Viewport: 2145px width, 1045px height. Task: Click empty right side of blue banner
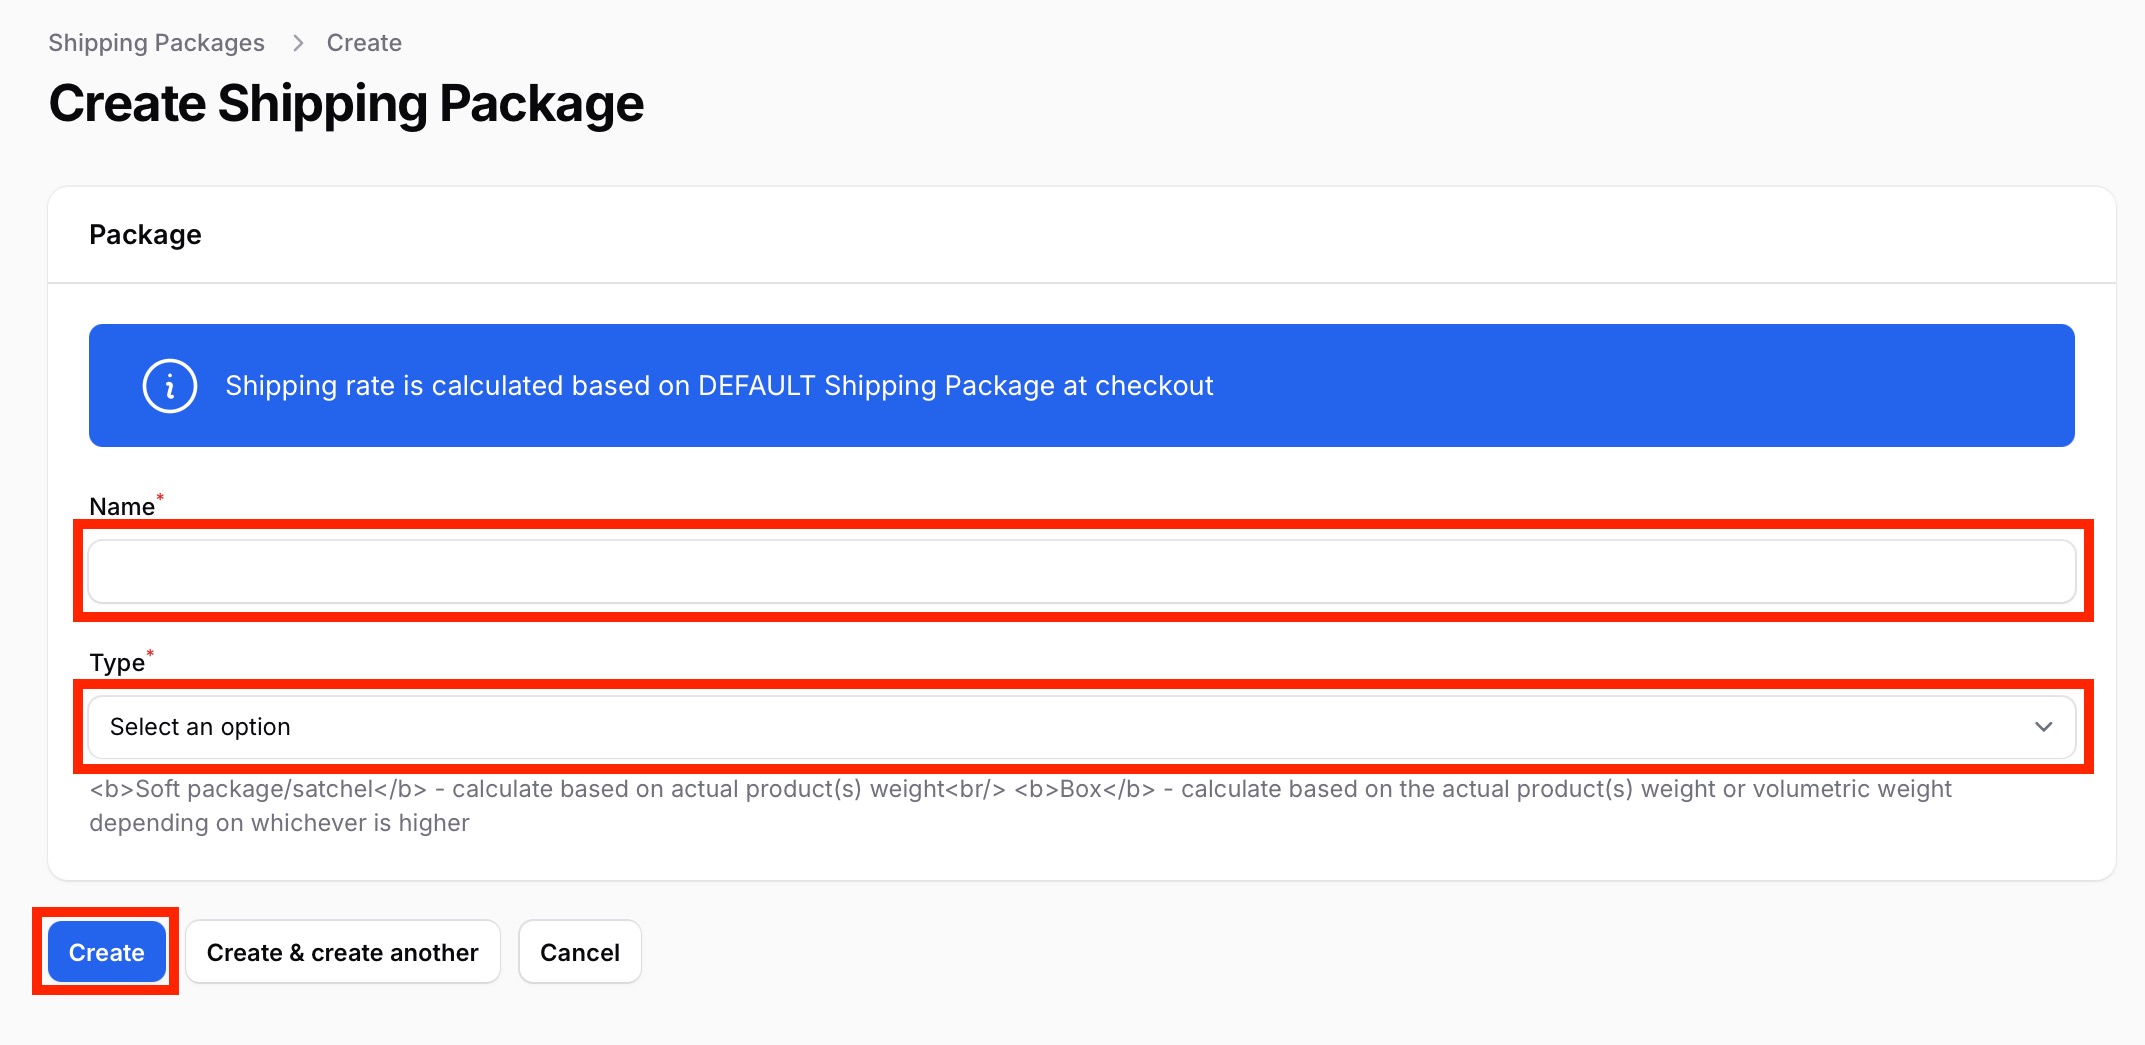tap(1640, 386)
